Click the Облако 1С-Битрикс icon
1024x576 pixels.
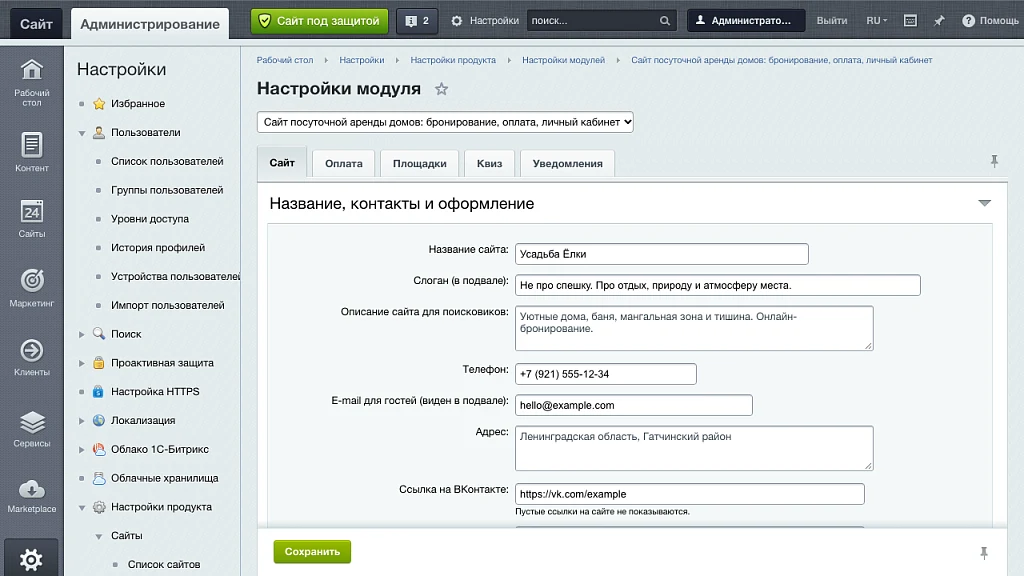(99, 449)
